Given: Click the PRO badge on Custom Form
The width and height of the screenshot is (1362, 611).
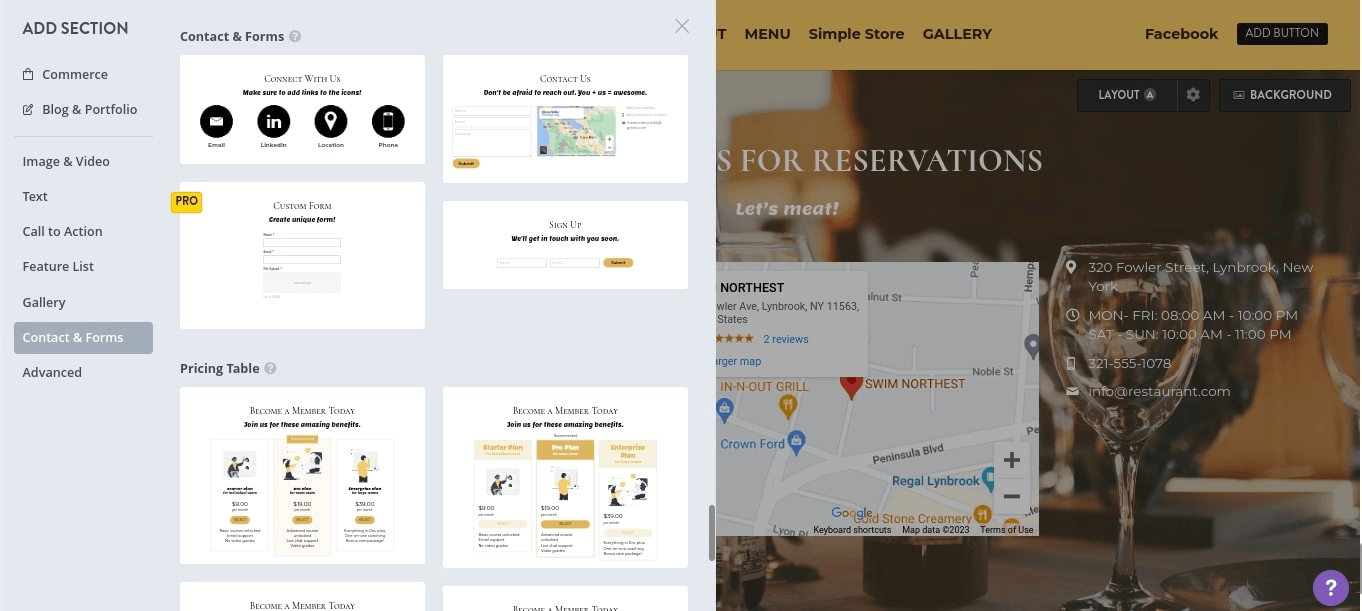Looking at the screenshot, I should coord(186,201).
